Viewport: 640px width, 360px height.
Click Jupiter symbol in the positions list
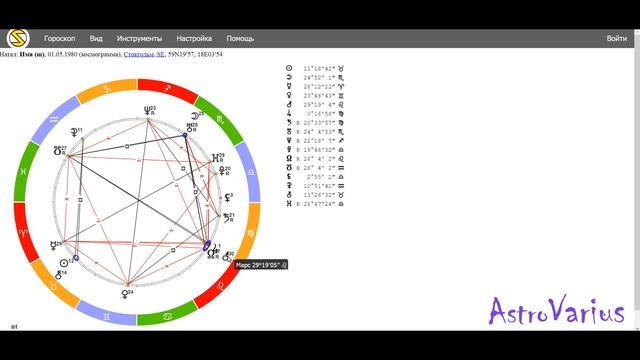(289, 113)
